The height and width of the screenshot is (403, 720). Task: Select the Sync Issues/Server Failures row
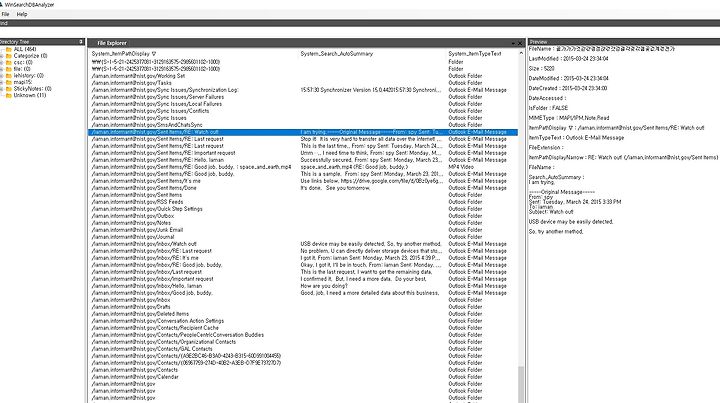pyautogui.click(x=303, y=97)
